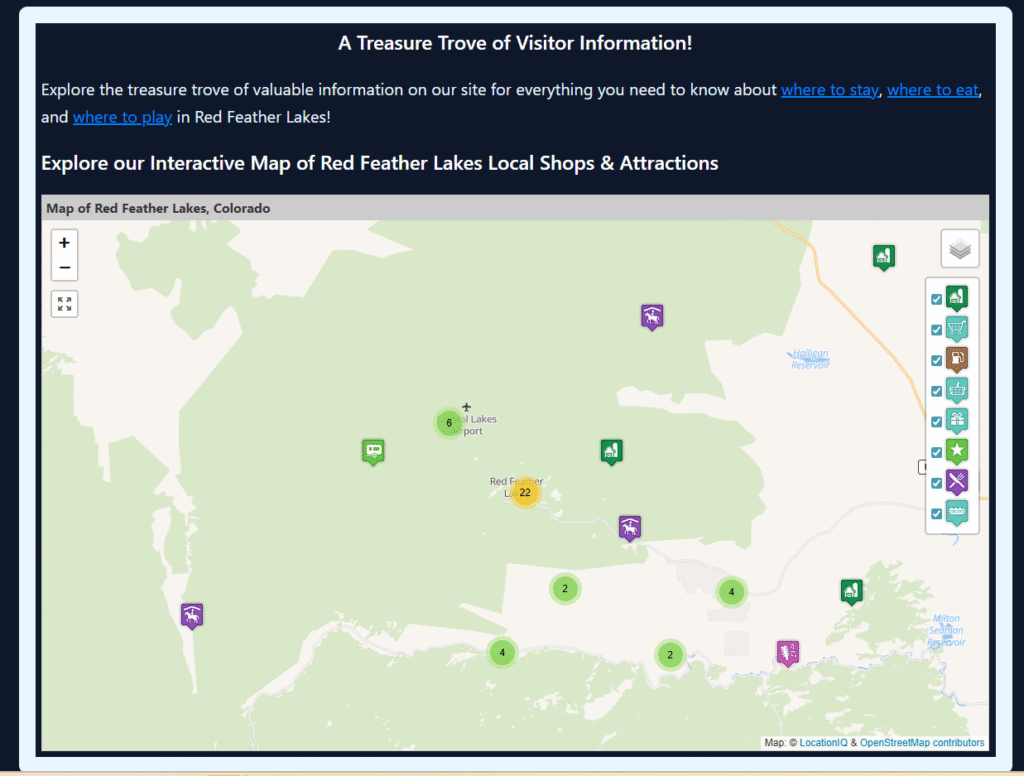Expand the cluster of 6 near the airport
The width and height of the screenshot is (1024, 776).
[449, 423]
